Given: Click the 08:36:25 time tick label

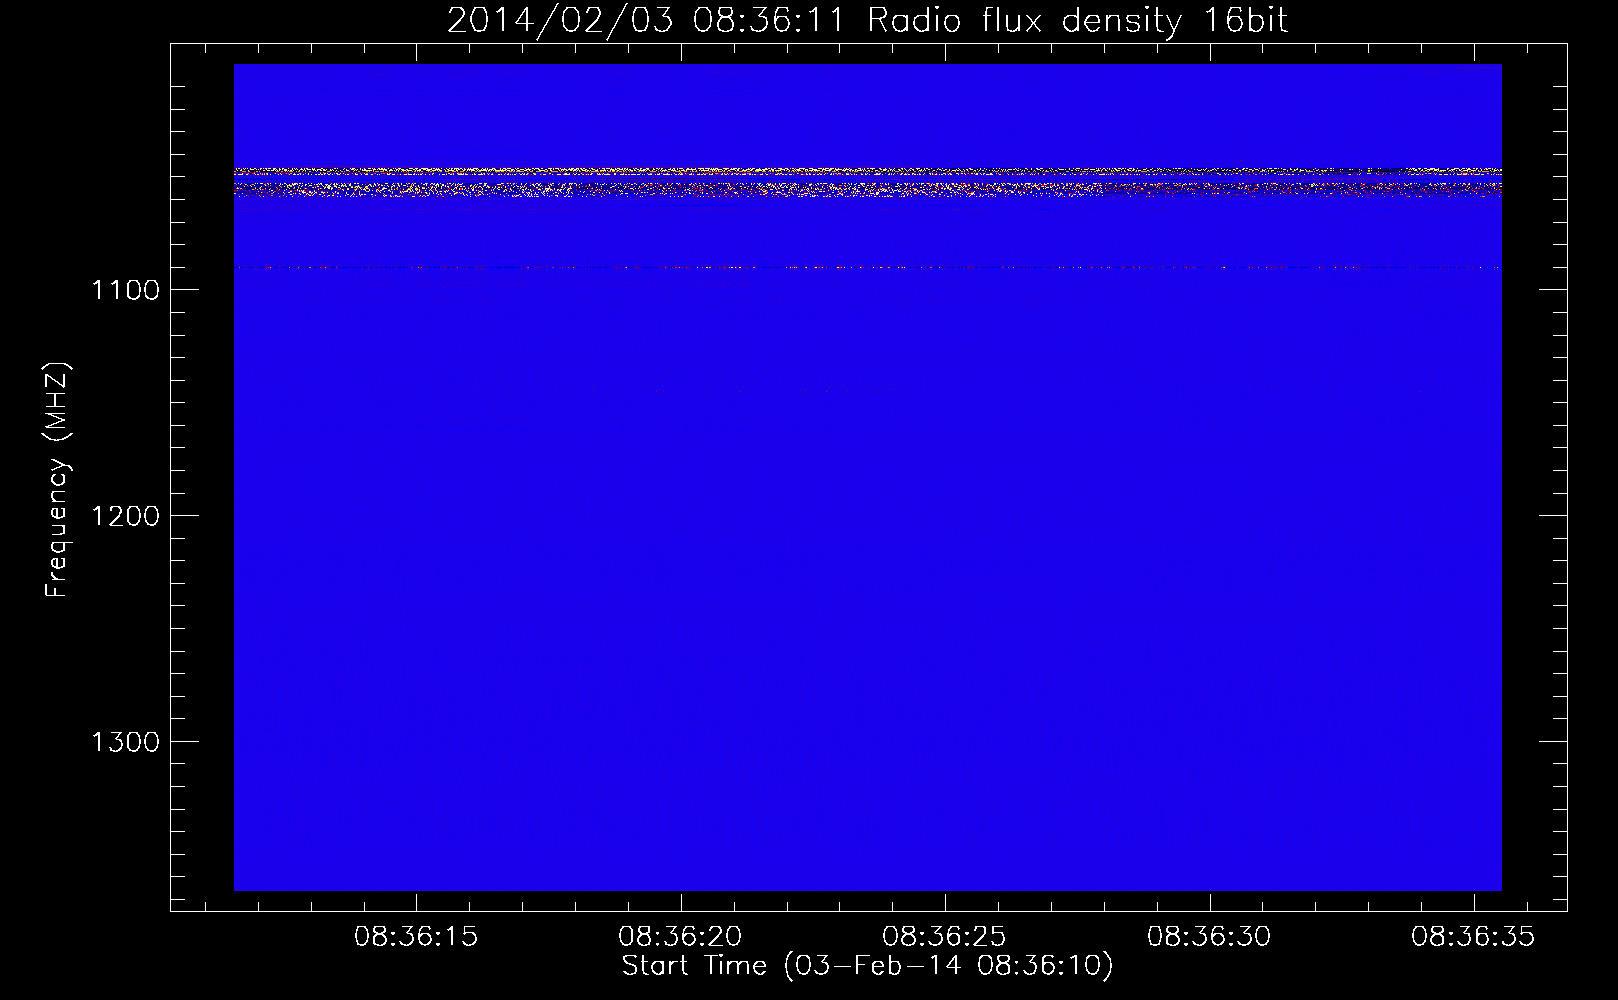Looking at the screenshot, I should [x=944, y=937].
